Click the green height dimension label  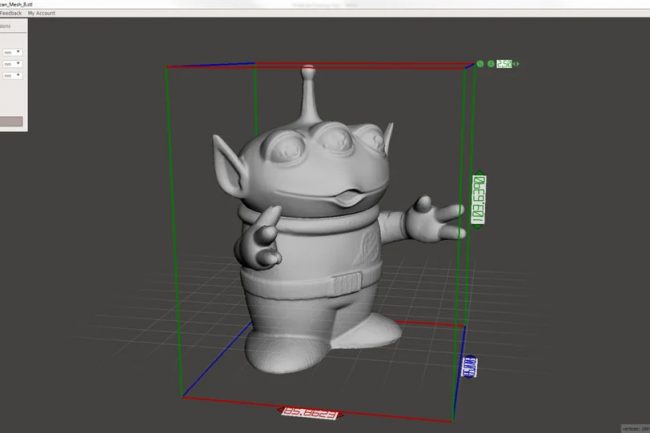point(479,200)
